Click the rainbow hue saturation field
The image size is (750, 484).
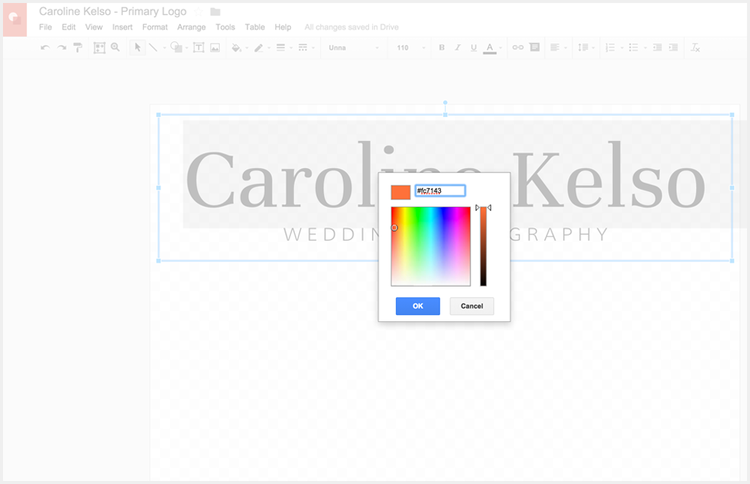pyautogui.click(x=430, y=246)
